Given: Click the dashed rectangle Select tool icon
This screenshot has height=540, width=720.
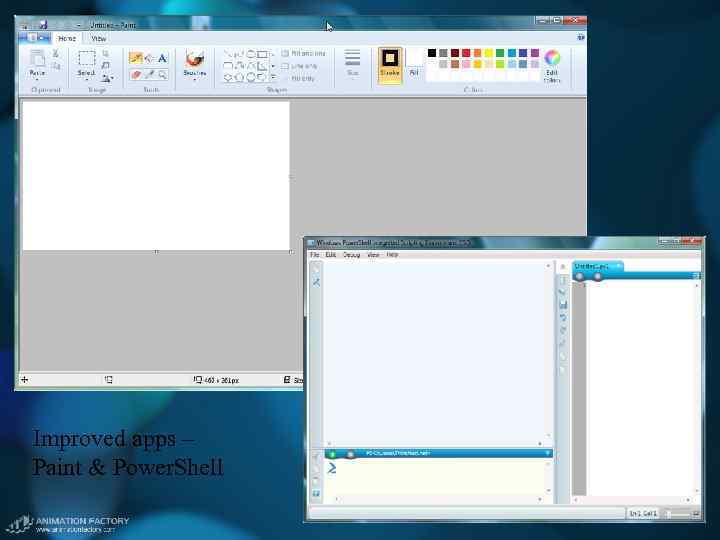Looking at the screenshot, I should tap(86, 59).
